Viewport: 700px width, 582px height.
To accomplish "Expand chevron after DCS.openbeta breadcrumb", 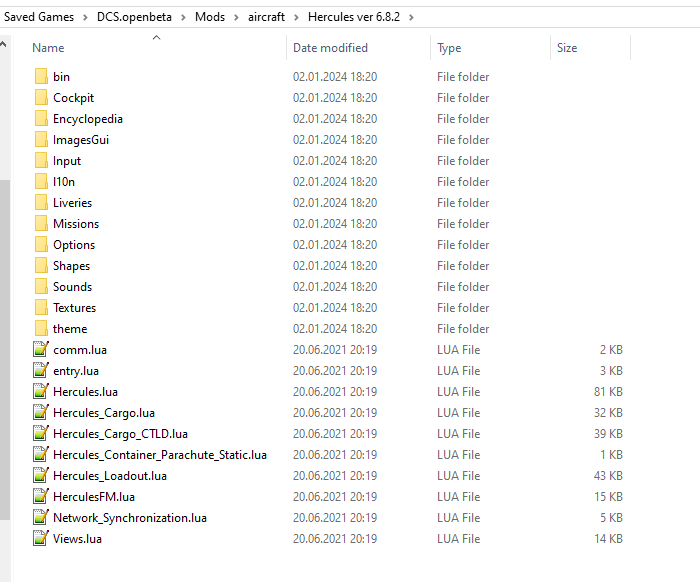I will click(183, 17).
